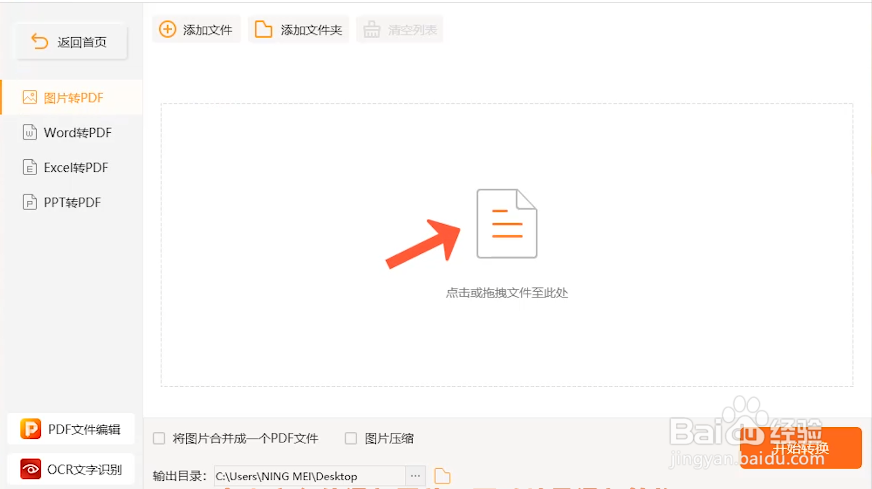Viewport: 872px width, 489px height.
Task: Click the return arrow icon on 返回首页
Action: (39, 42)
